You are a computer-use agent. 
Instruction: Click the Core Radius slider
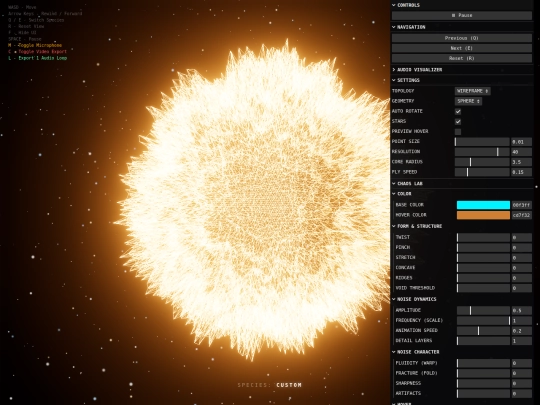482,162
